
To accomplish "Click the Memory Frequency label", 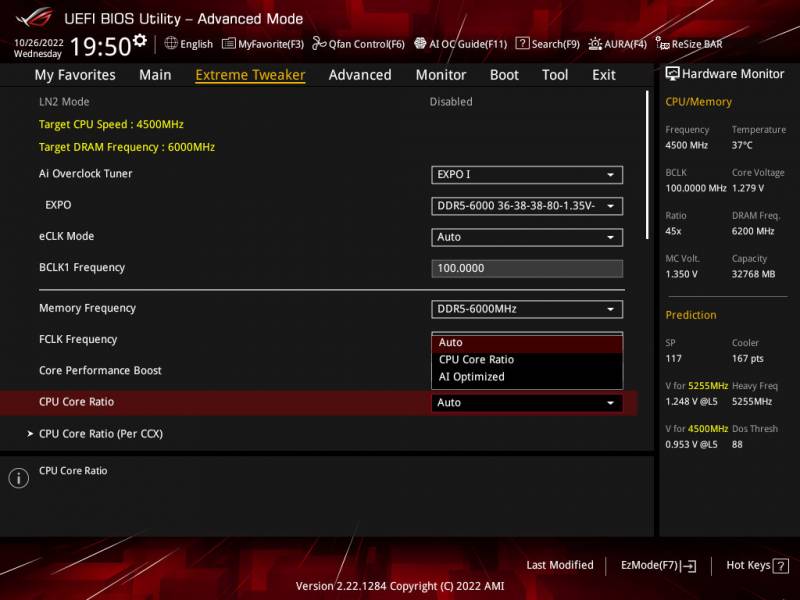I will (x=87, y=308).
